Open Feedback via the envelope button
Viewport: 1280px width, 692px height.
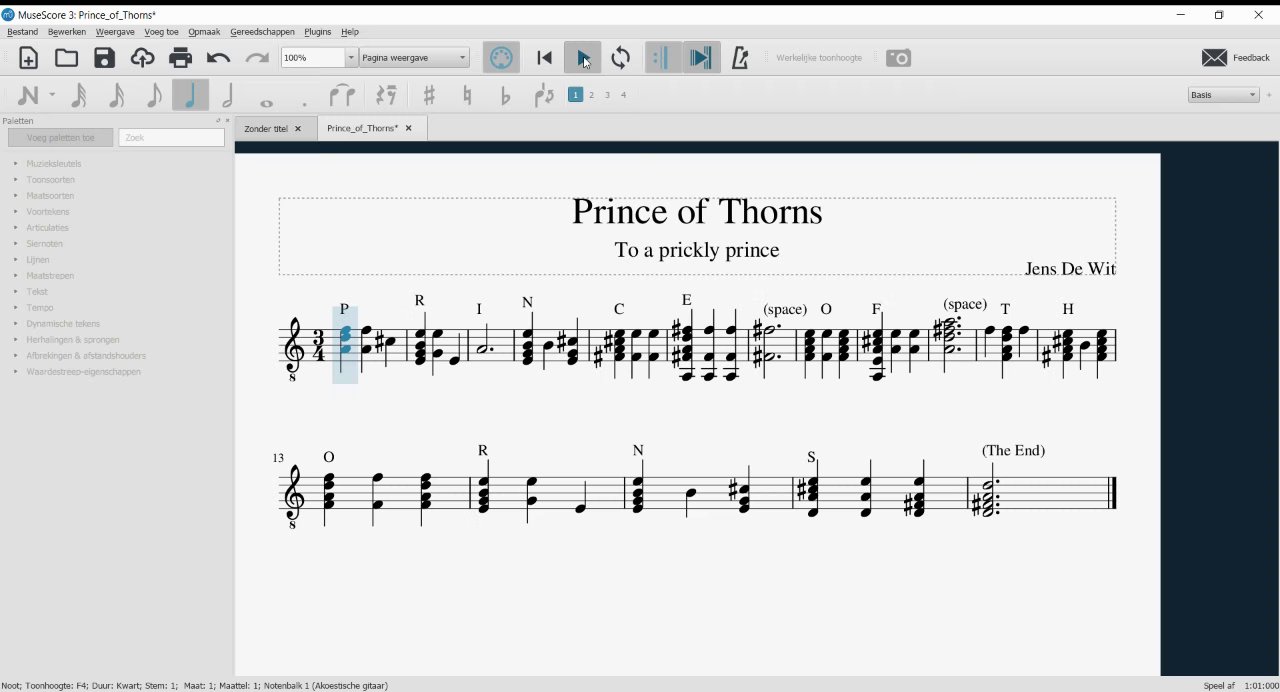click(x=1235, y=58)
